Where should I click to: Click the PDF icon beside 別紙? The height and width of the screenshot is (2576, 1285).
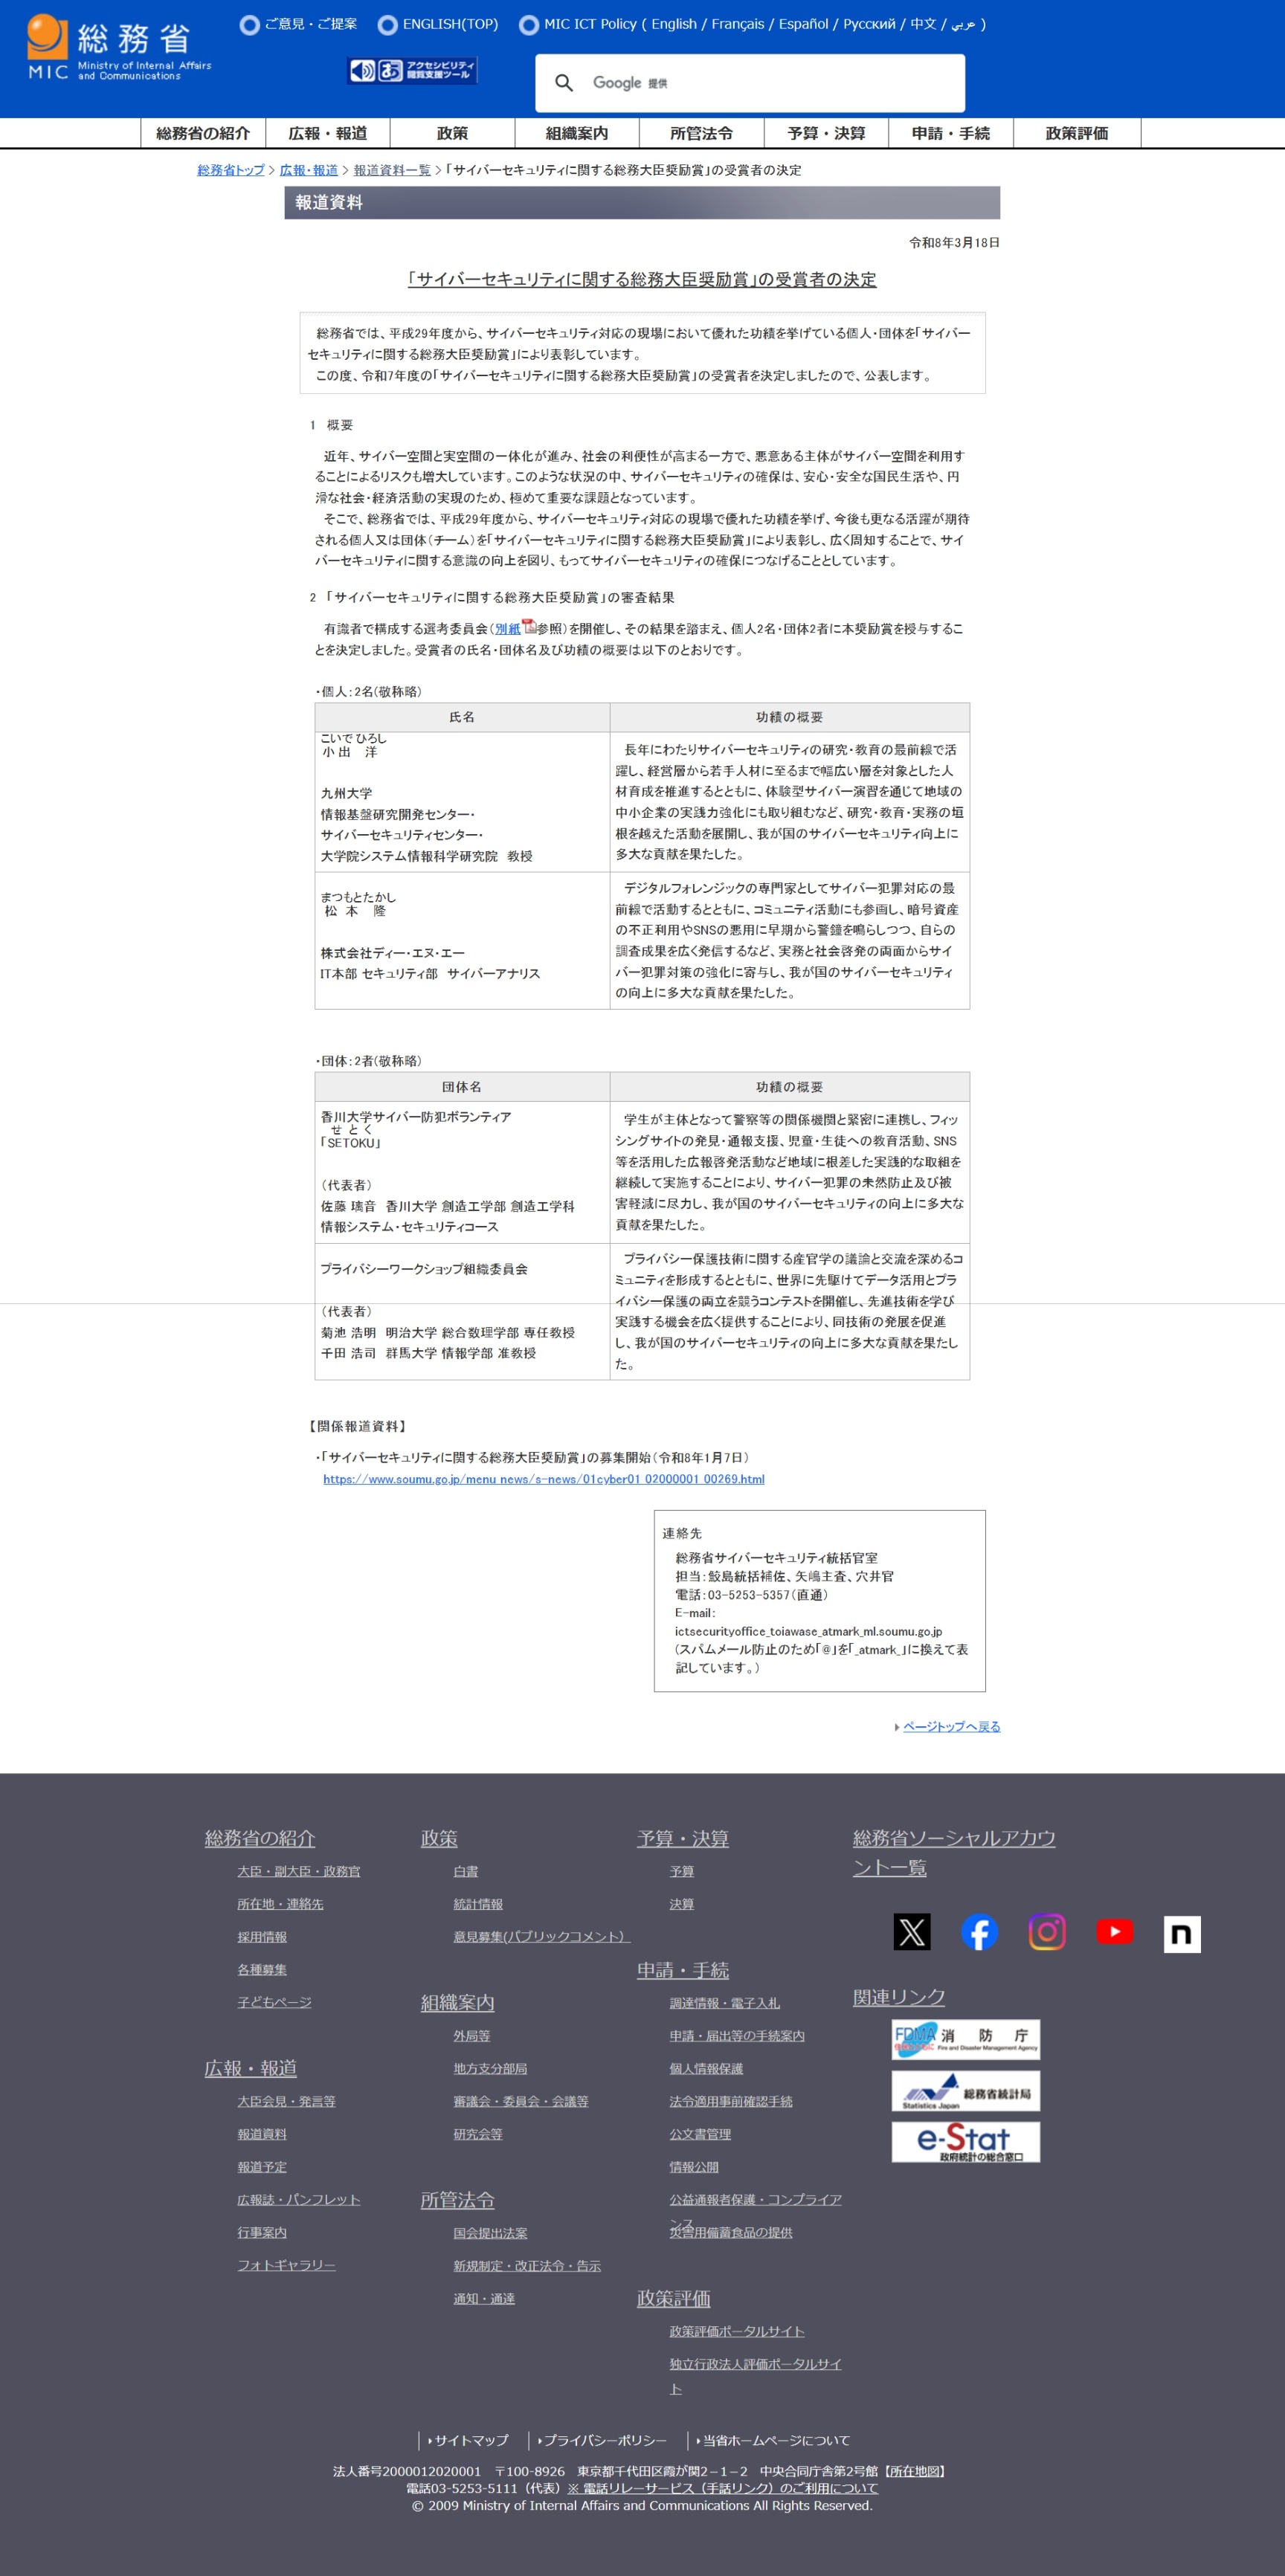(529, 627)
